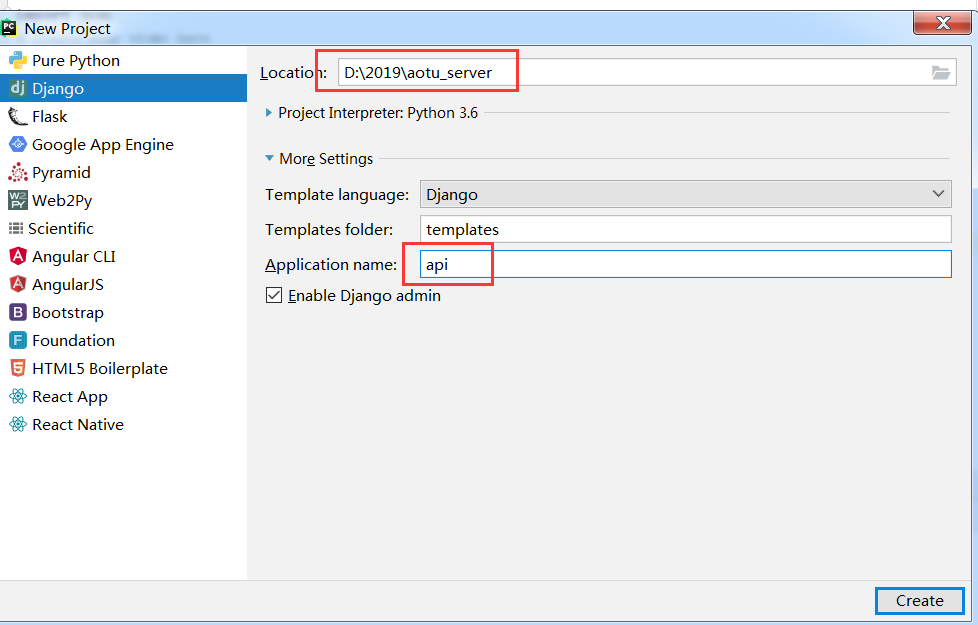Click the Templates folder field
Image resolution: width=978 pixels, height=625 pixels.
click(685, 230)
